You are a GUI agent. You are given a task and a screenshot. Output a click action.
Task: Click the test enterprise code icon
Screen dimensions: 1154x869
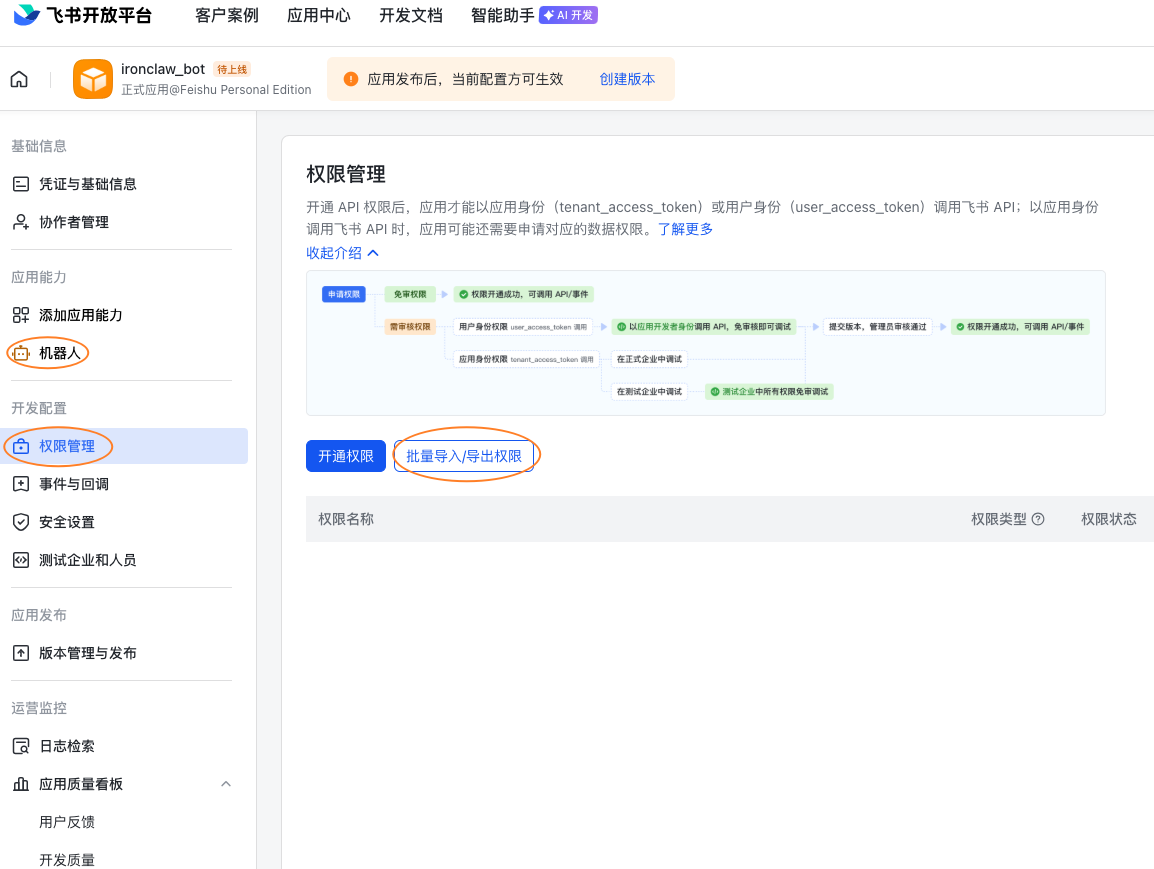pos(21,560)
